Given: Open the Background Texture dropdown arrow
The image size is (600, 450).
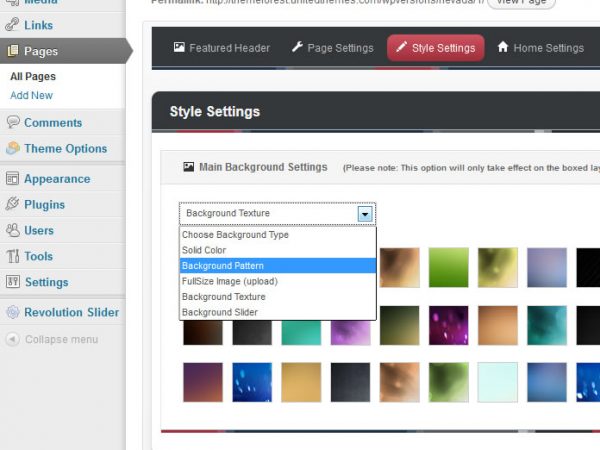Looking at the screenshot, I should point(365,213).
